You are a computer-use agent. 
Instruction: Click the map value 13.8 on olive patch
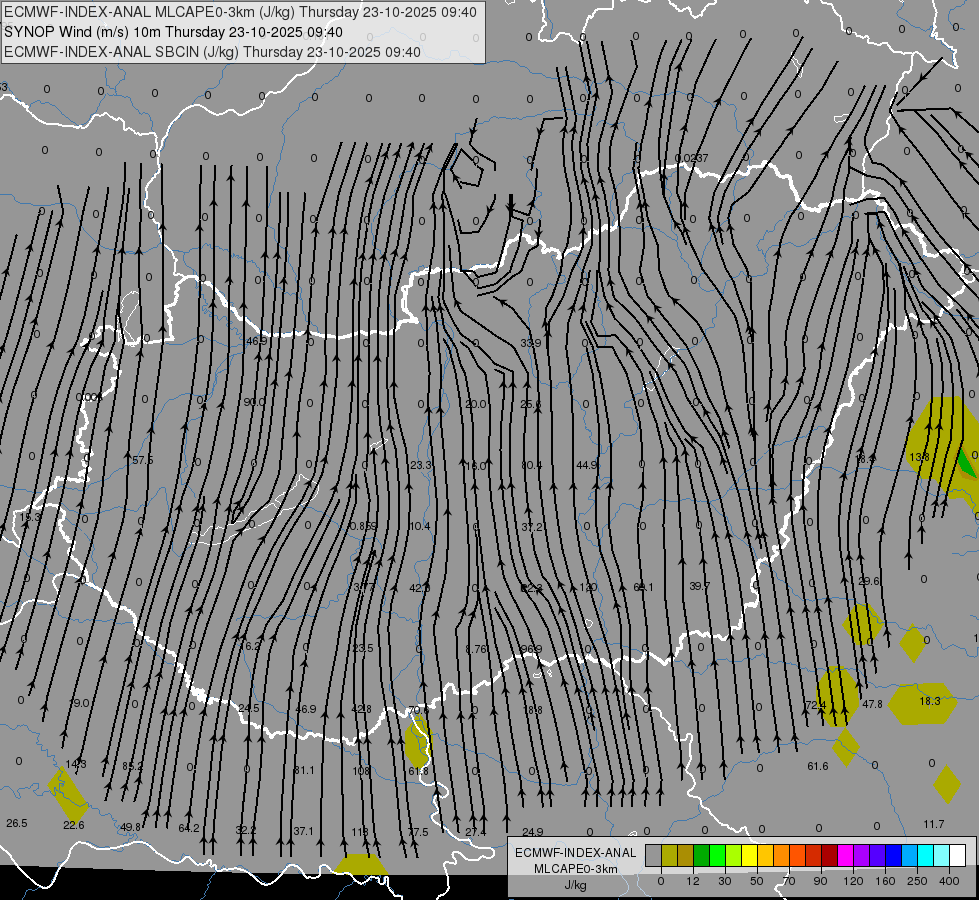tap(919, 458)
